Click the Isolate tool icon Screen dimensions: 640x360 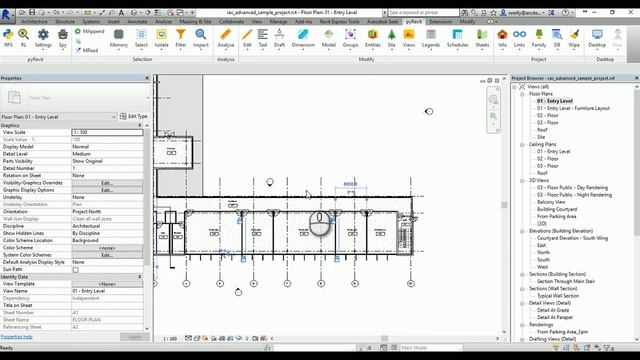[x=162, y=38]
